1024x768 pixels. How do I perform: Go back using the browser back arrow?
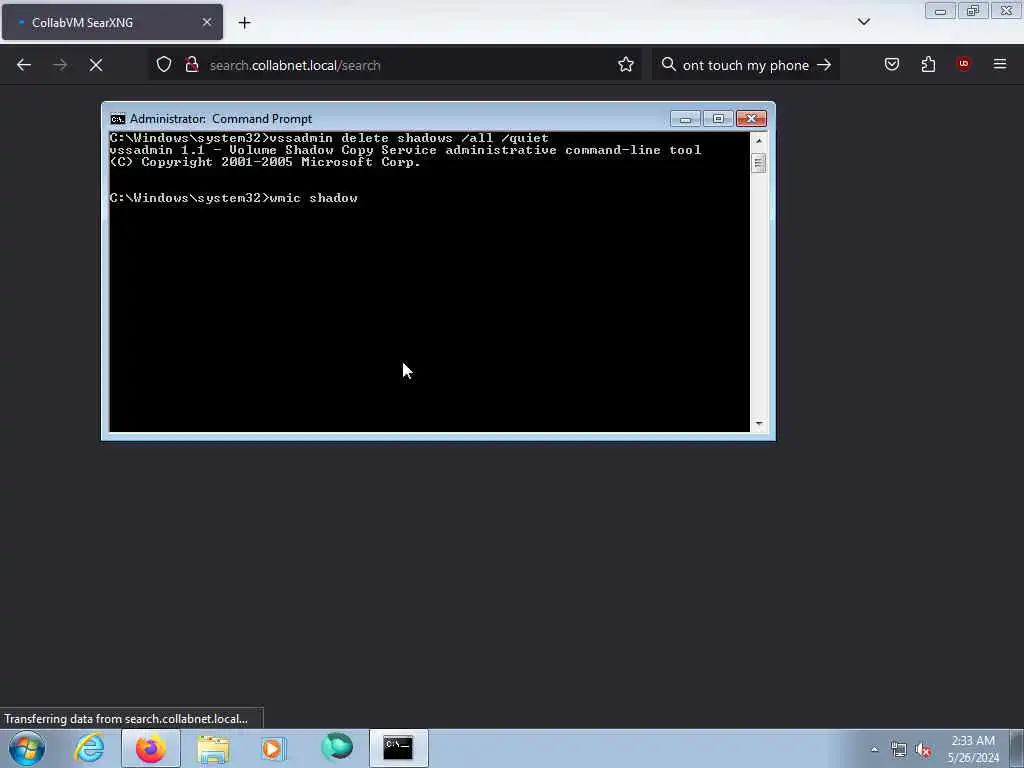[x=24, y=65]
